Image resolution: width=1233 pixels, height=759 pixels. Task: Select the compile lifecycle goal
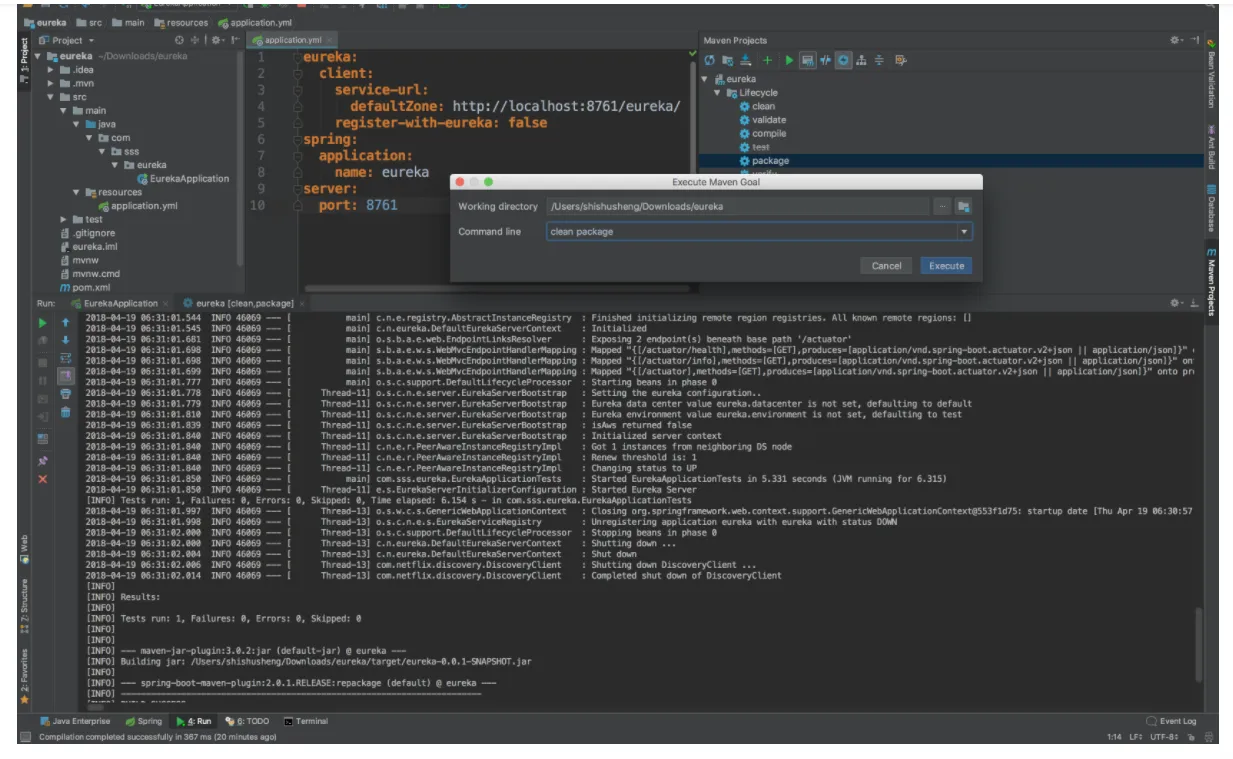(762, 133)
